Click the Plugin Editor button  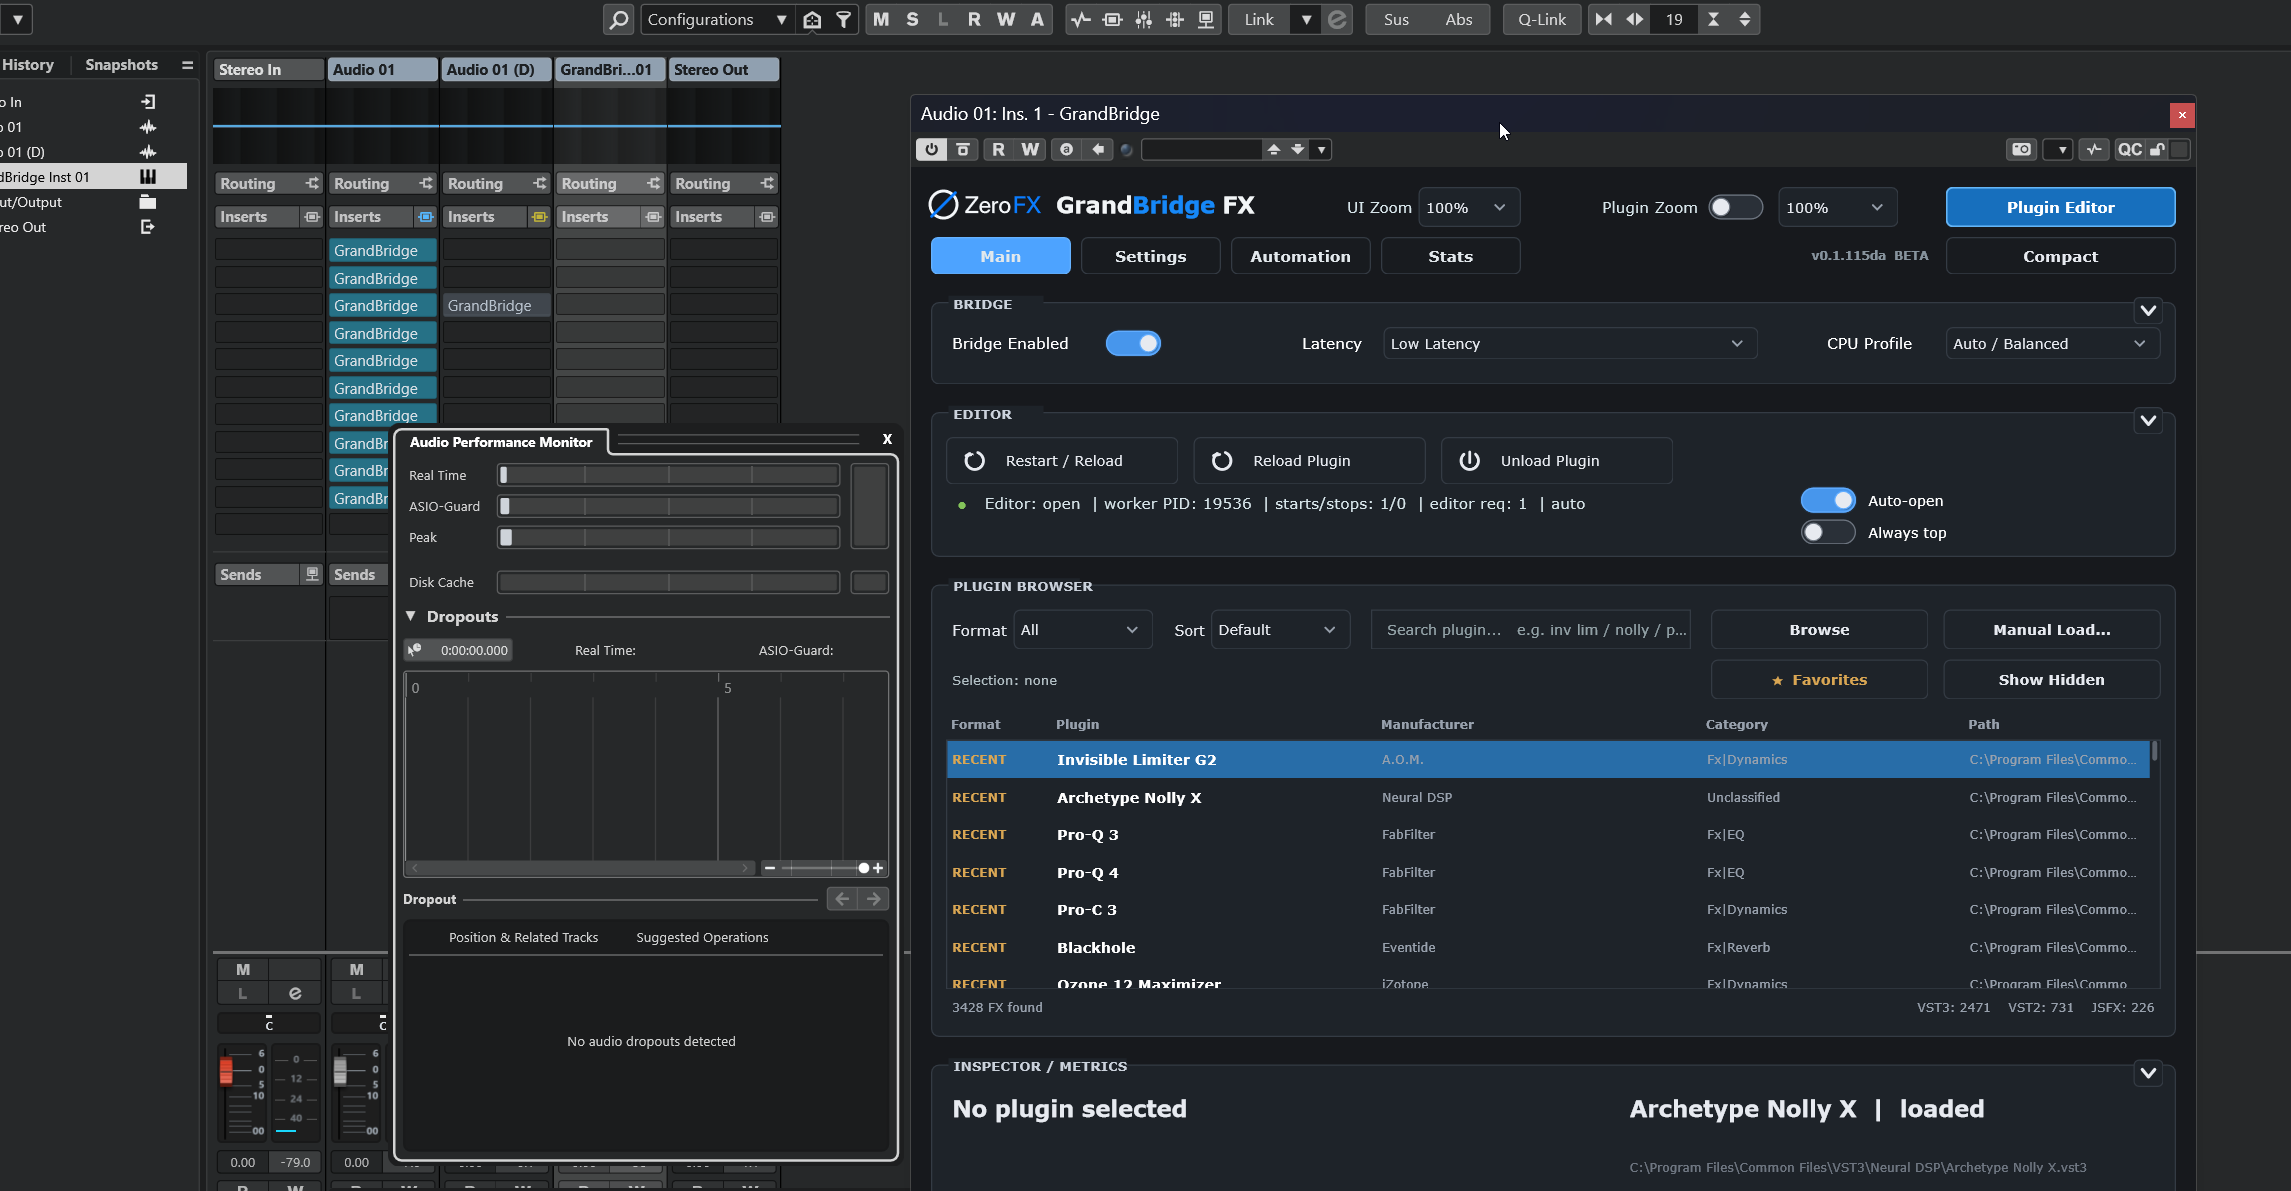coord(2060,207)
